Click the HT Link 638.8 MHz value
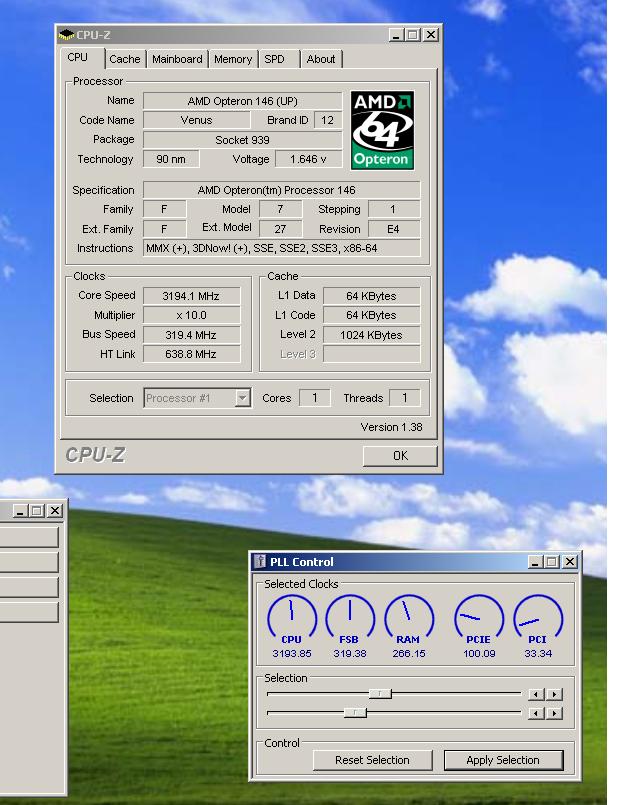Viewport: 640px width, 805px height. 191,354
